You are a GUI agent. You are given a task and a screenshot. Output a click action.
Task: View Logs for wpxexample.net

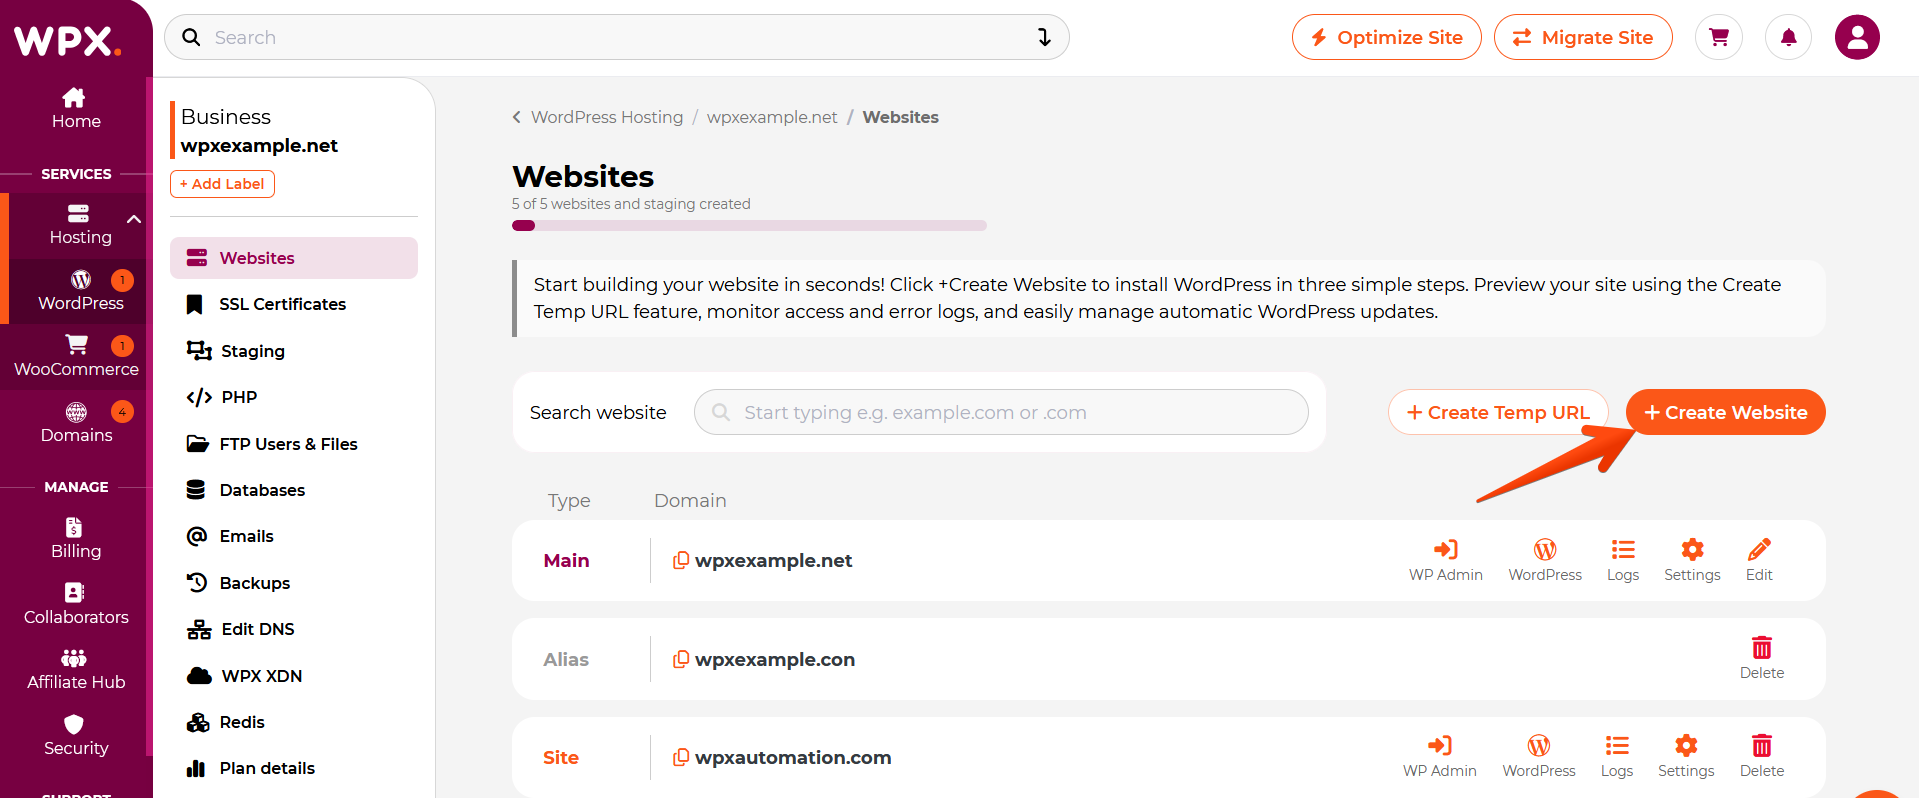click(1622, 560)
